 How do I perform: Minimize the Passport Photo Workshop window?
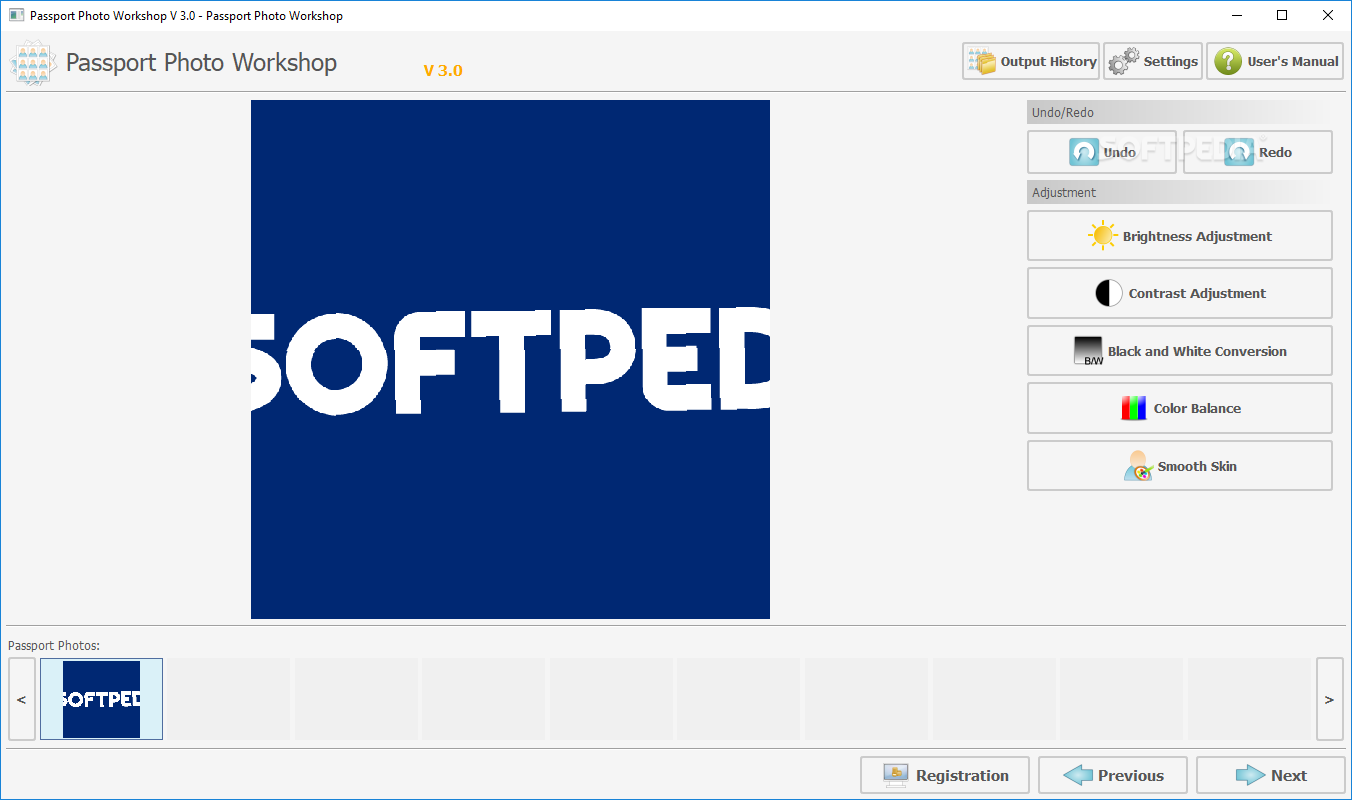pyautogui.click(x=1237, y=15)
